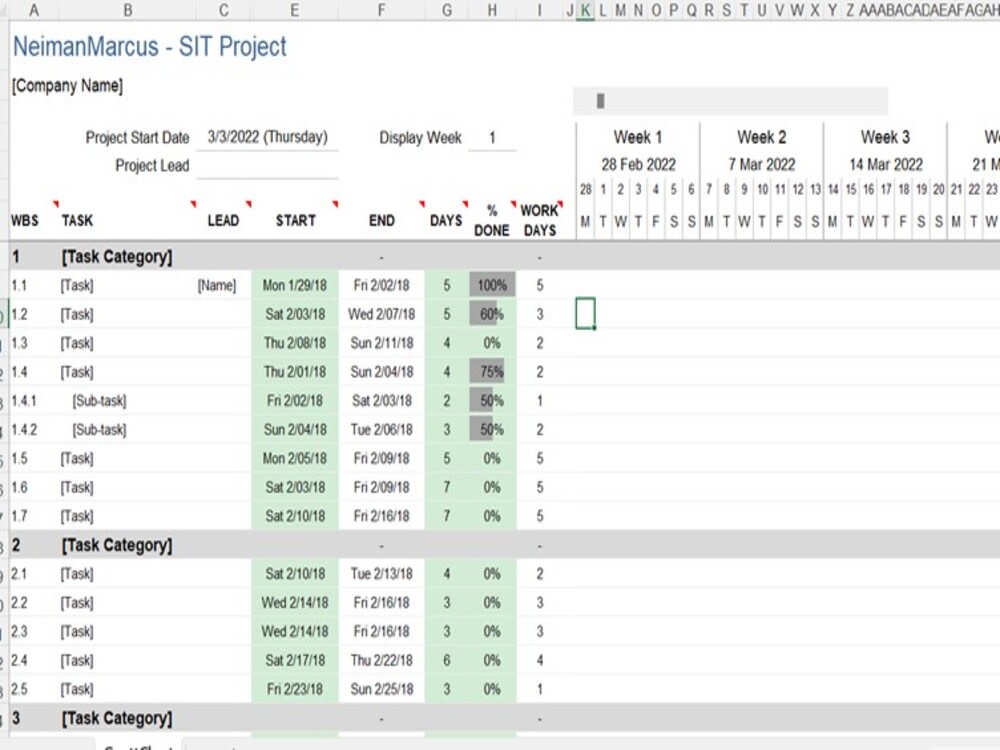This screenshot has width=1000, height=750.
Task: Select the [Sub-task] cell in row 1.4.2
Action: tap(99, 430)
